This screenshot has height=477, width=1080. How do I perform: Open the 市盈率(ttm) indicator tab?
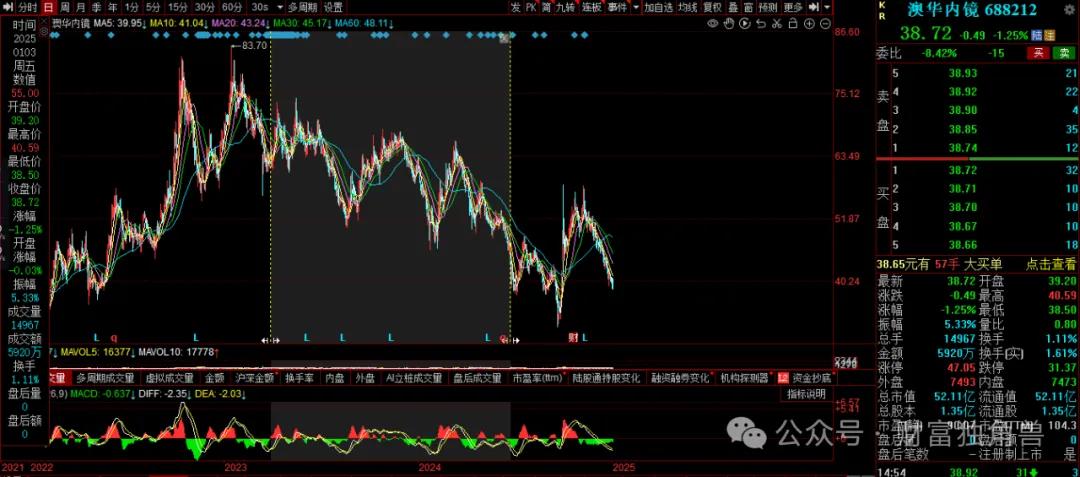(x=537, y=378)
